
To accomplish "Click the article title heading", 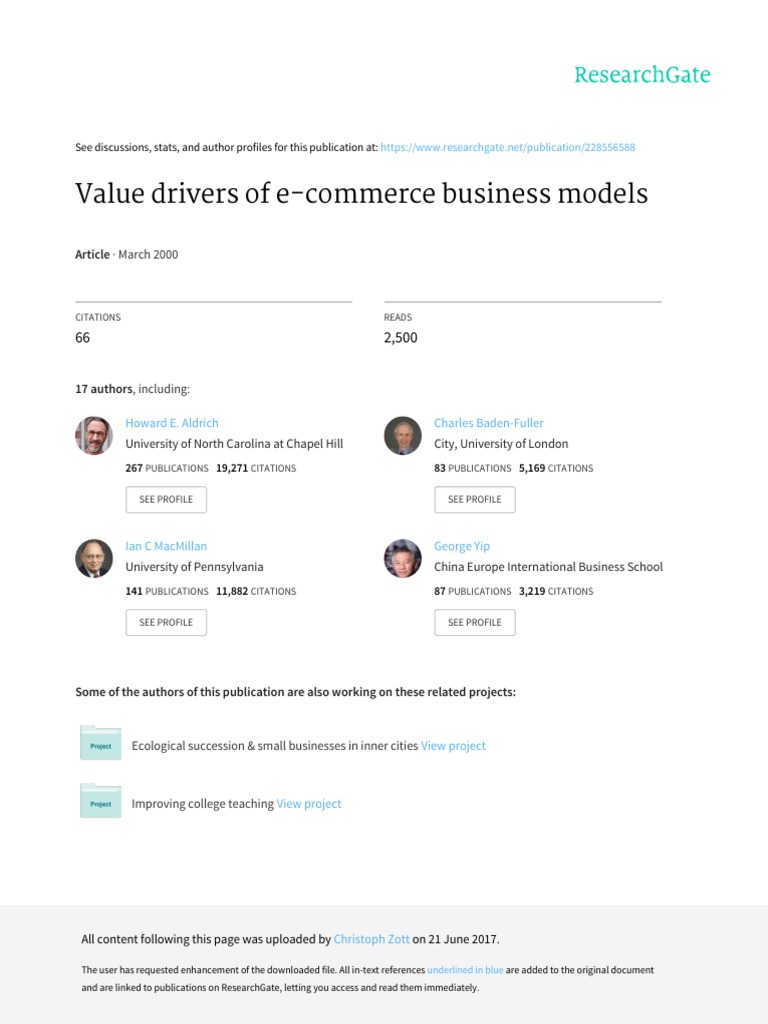I will [x=362, y=193].
